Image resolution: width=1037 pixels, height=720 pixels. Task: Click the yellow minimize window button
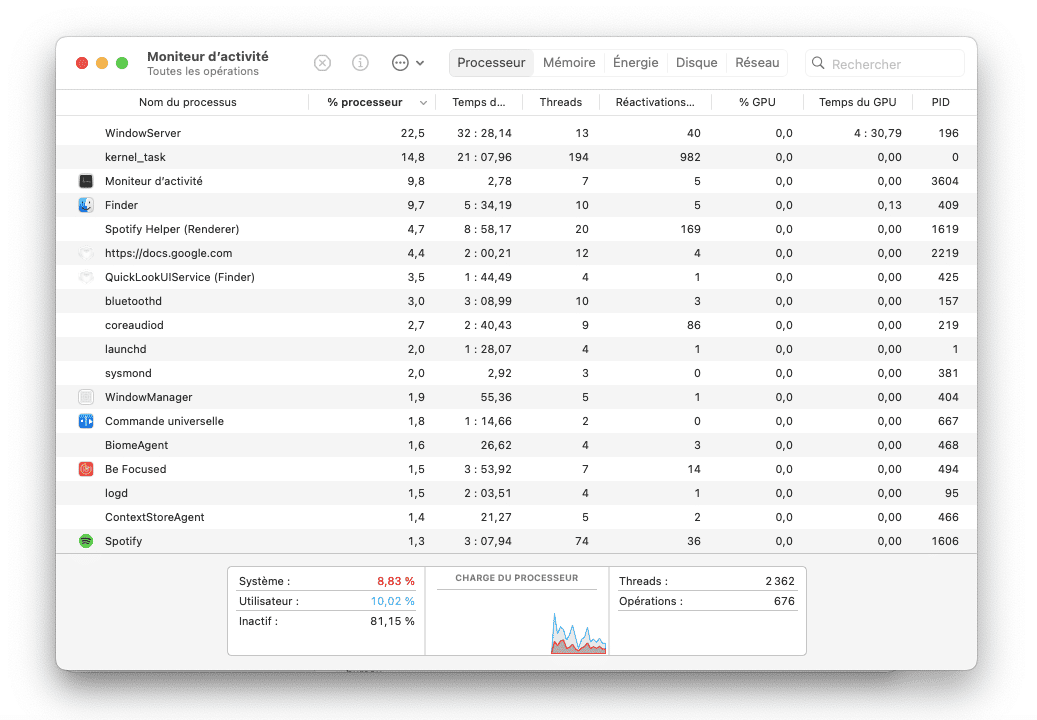102,63
